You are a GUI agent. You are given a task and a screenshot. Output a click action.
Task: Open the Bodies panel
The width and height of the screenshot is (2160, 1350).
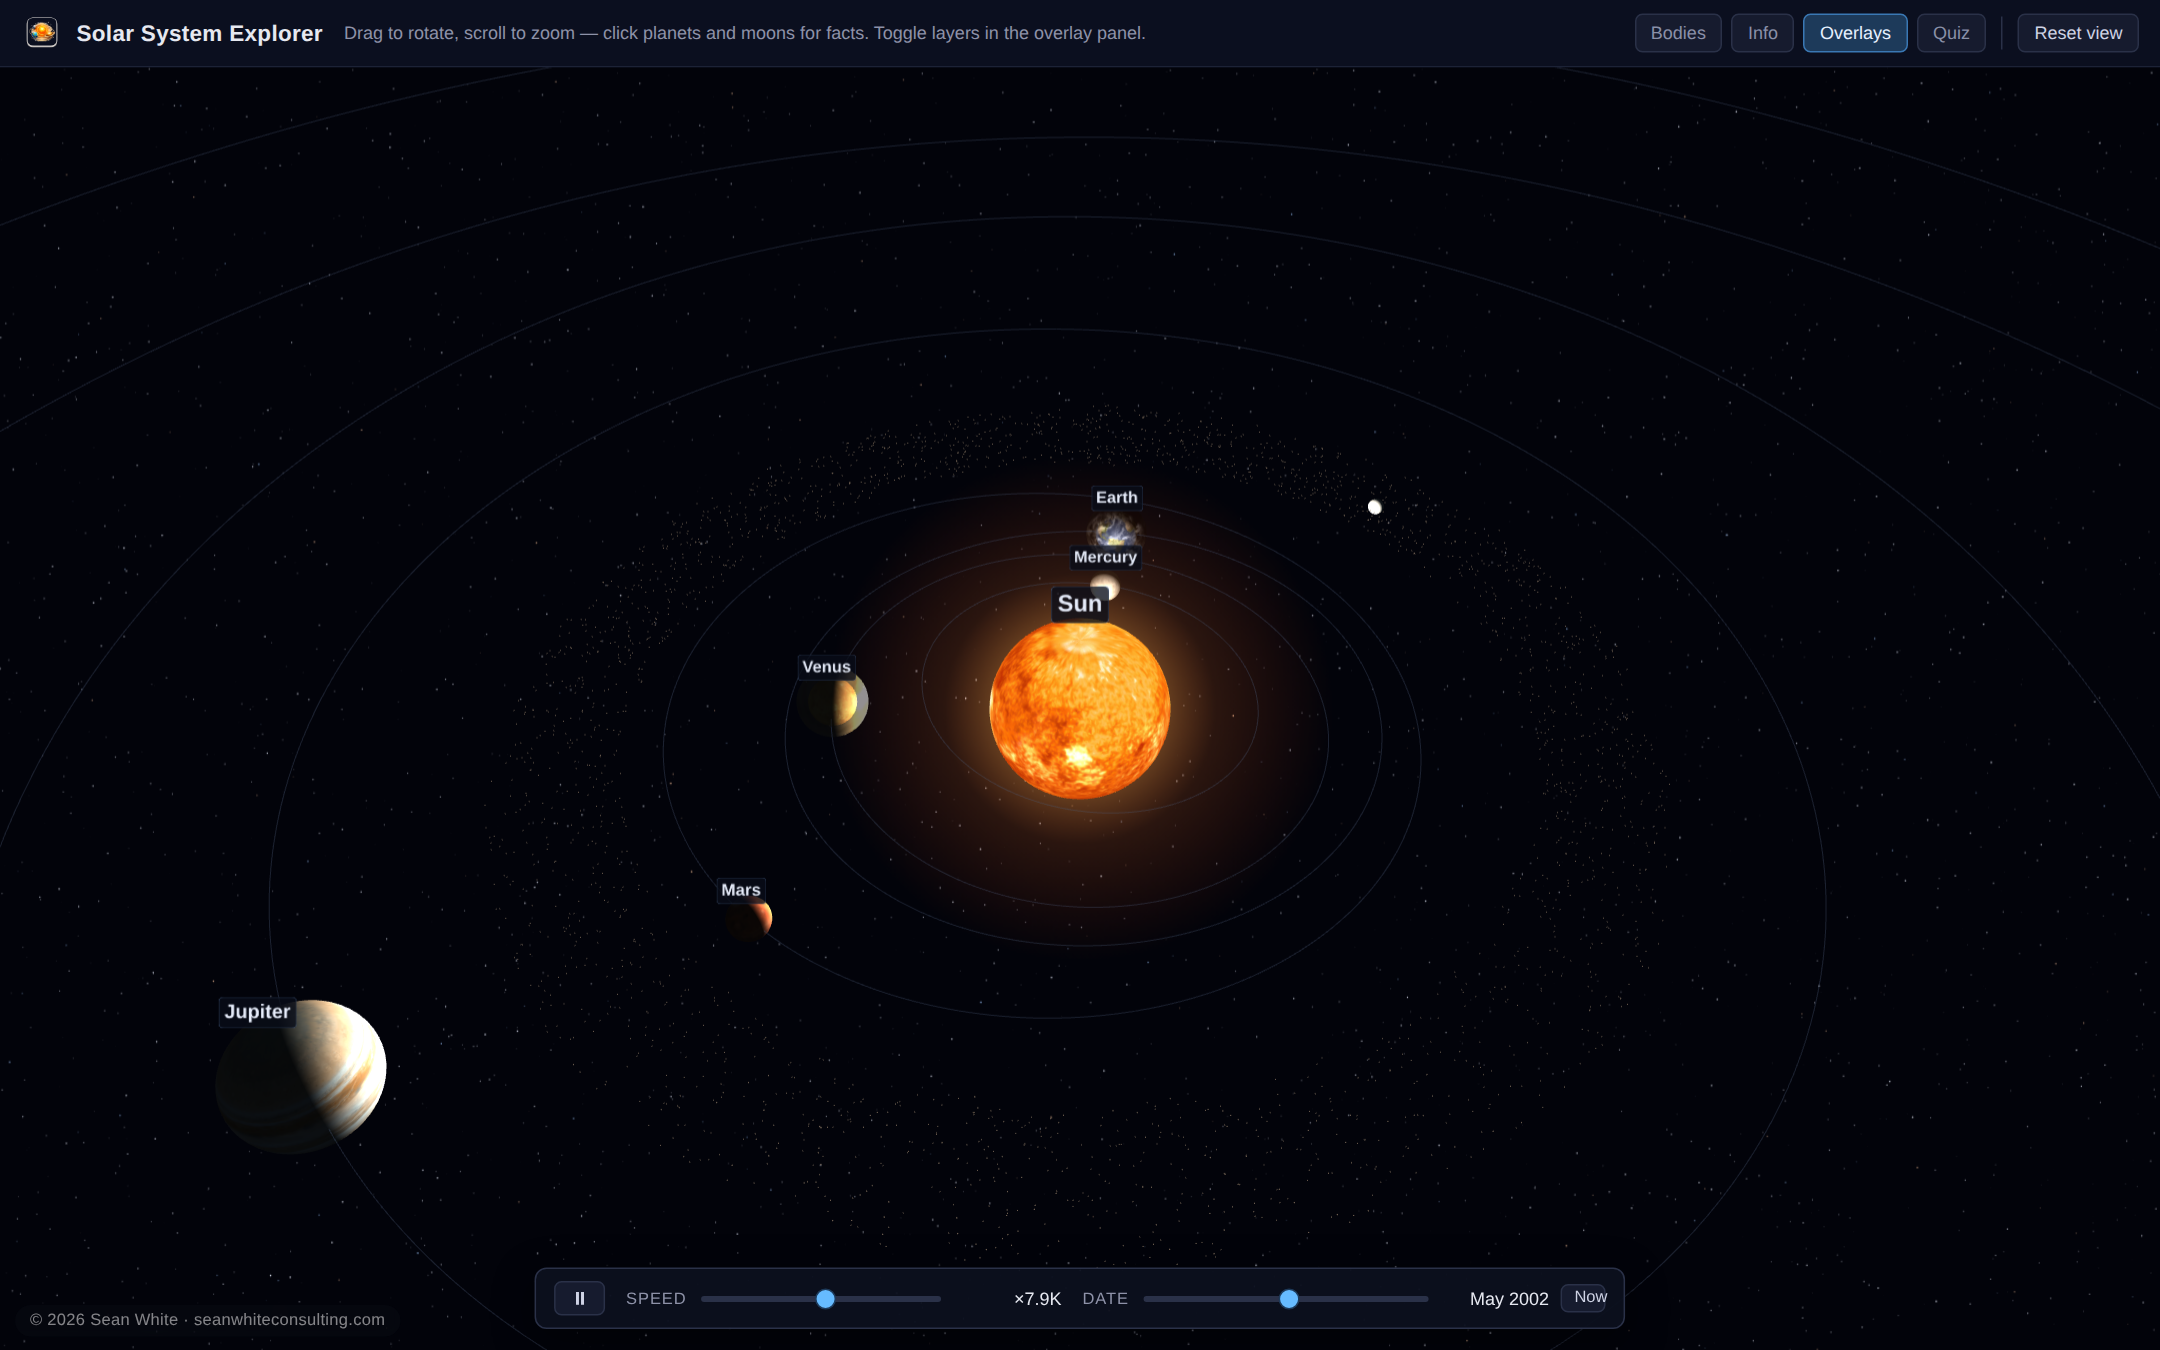coord(1677,33)
